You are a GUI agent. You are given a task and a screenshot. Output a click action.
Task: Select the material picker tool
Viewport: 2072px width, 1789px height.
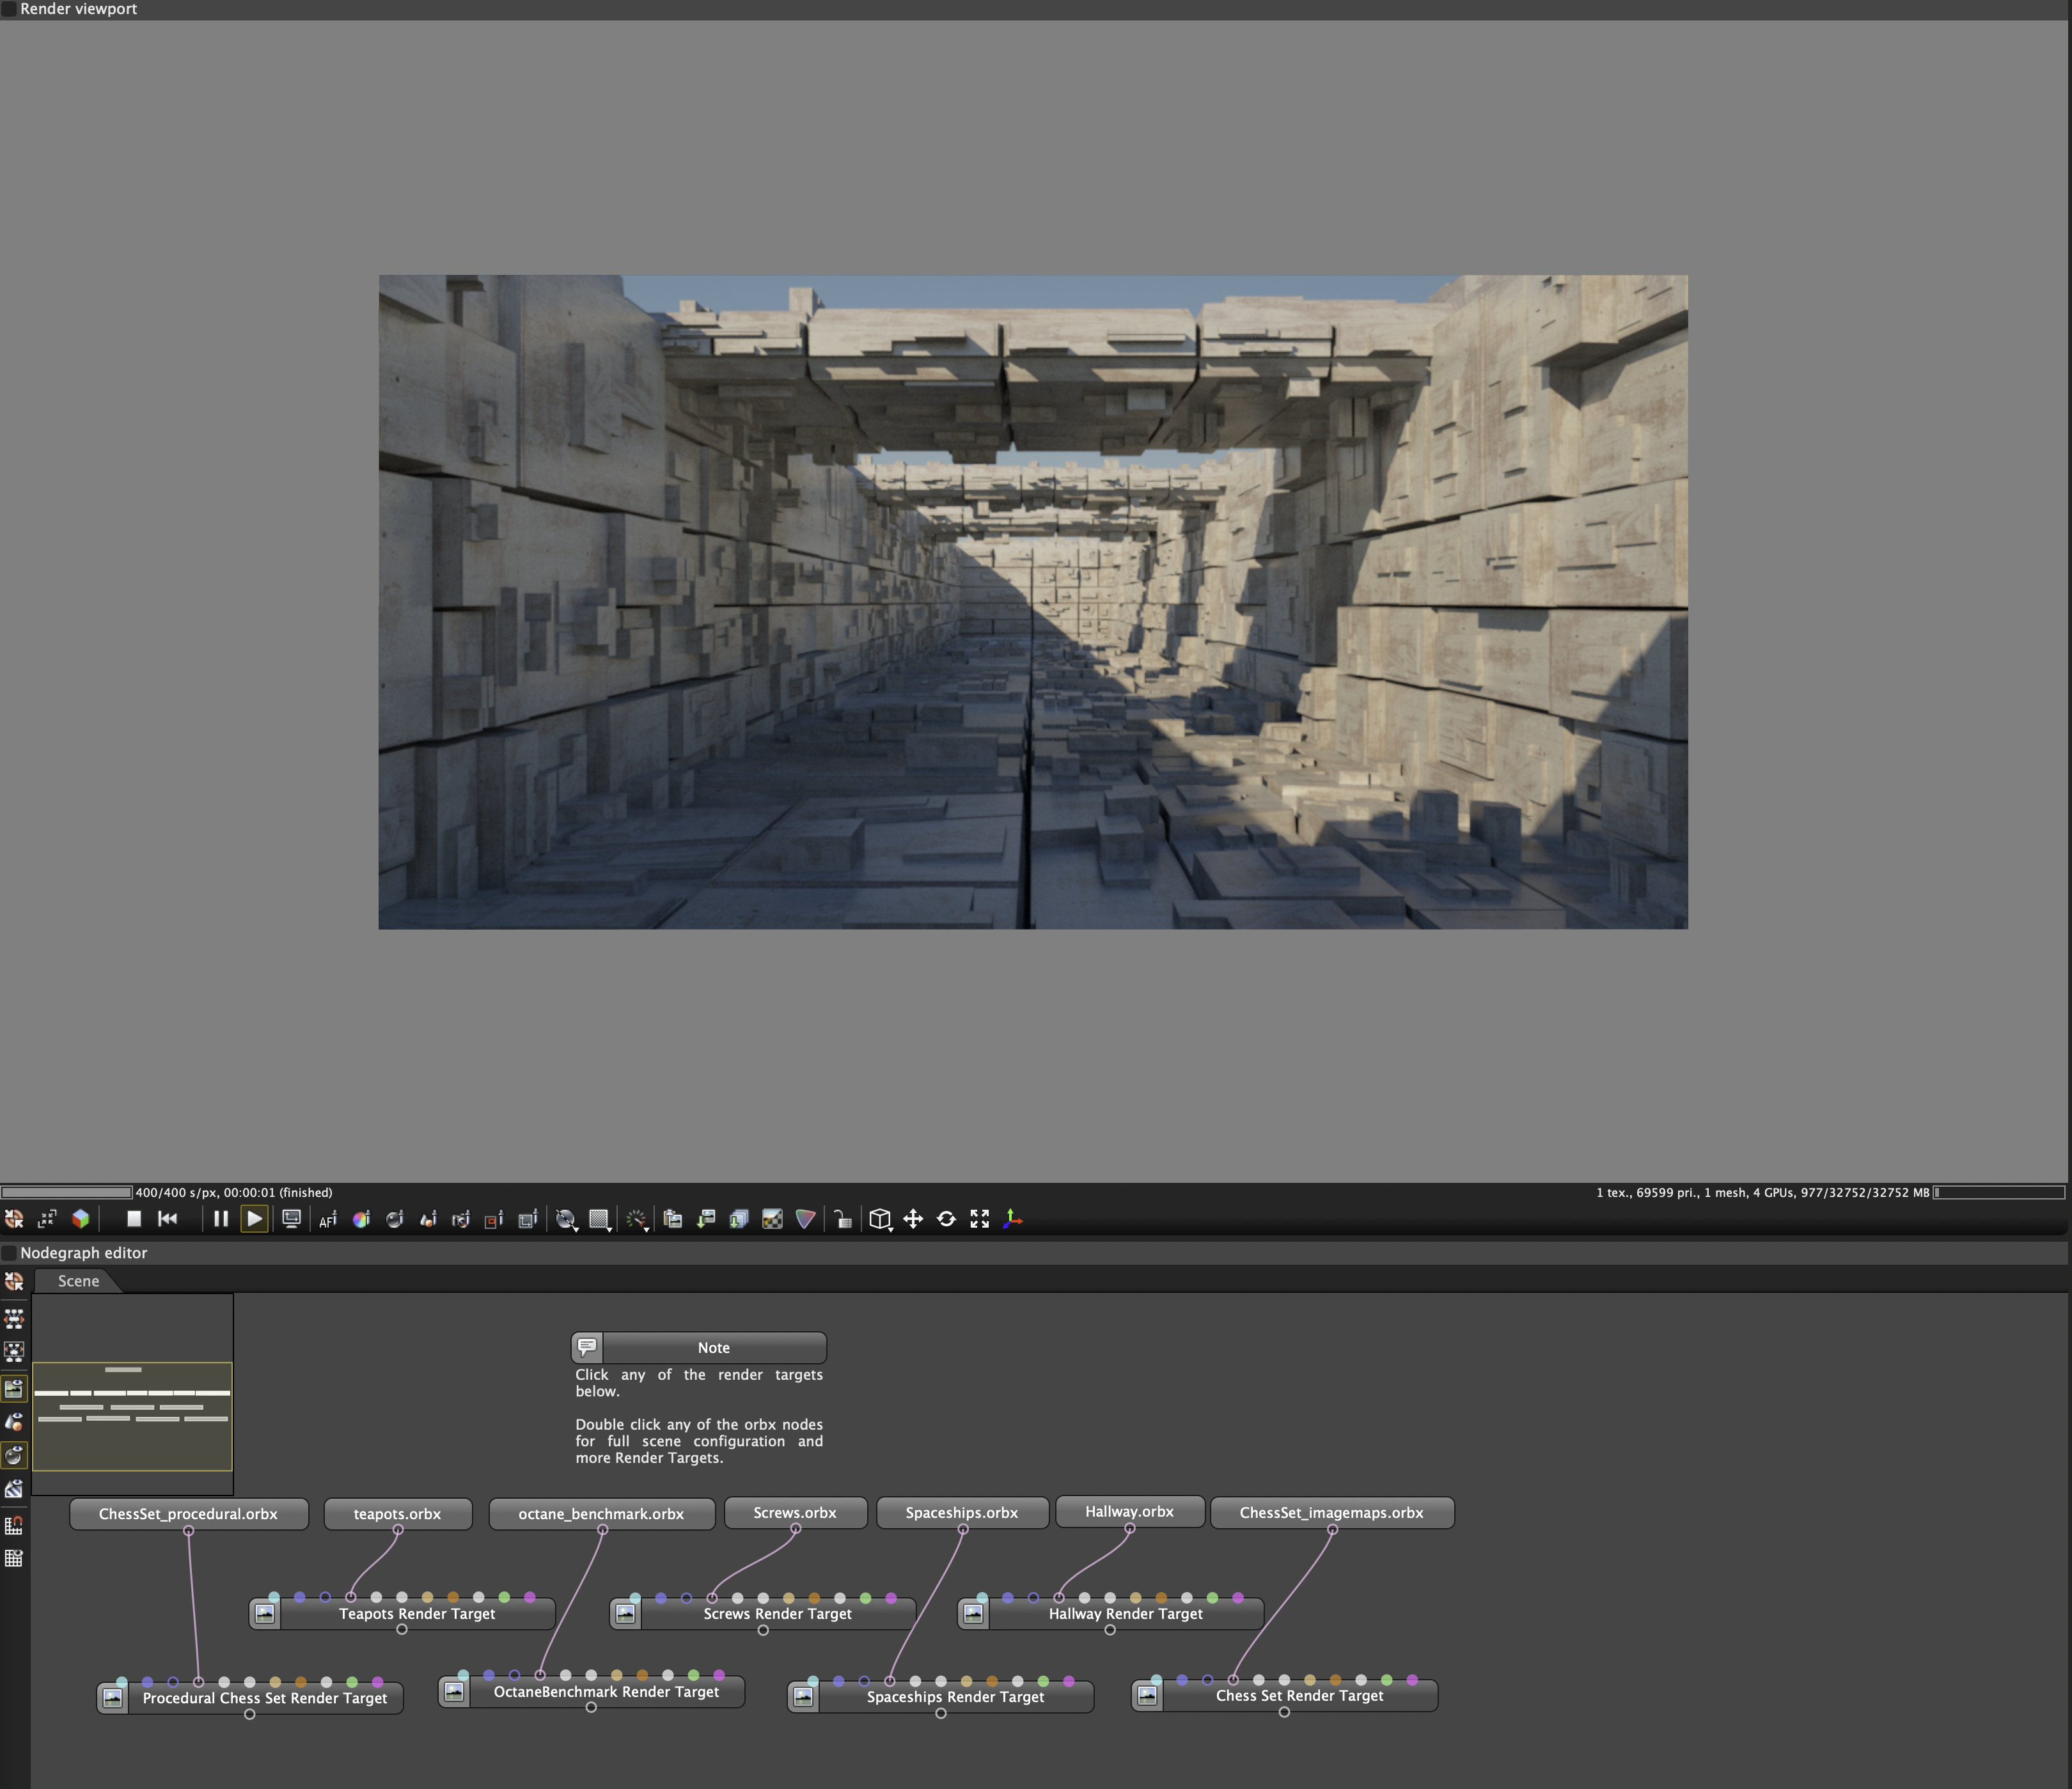pos(394,1219)
